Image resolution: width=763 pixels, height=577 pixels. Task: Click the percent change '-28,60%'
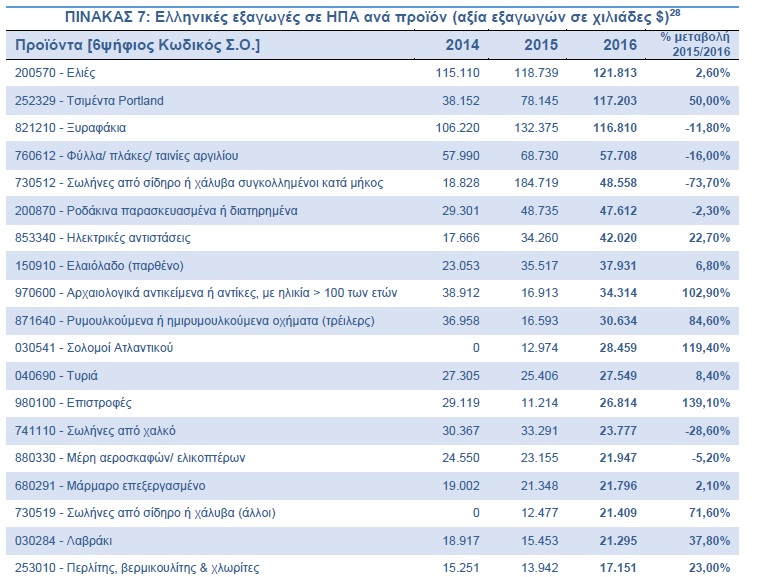(708, 431)
